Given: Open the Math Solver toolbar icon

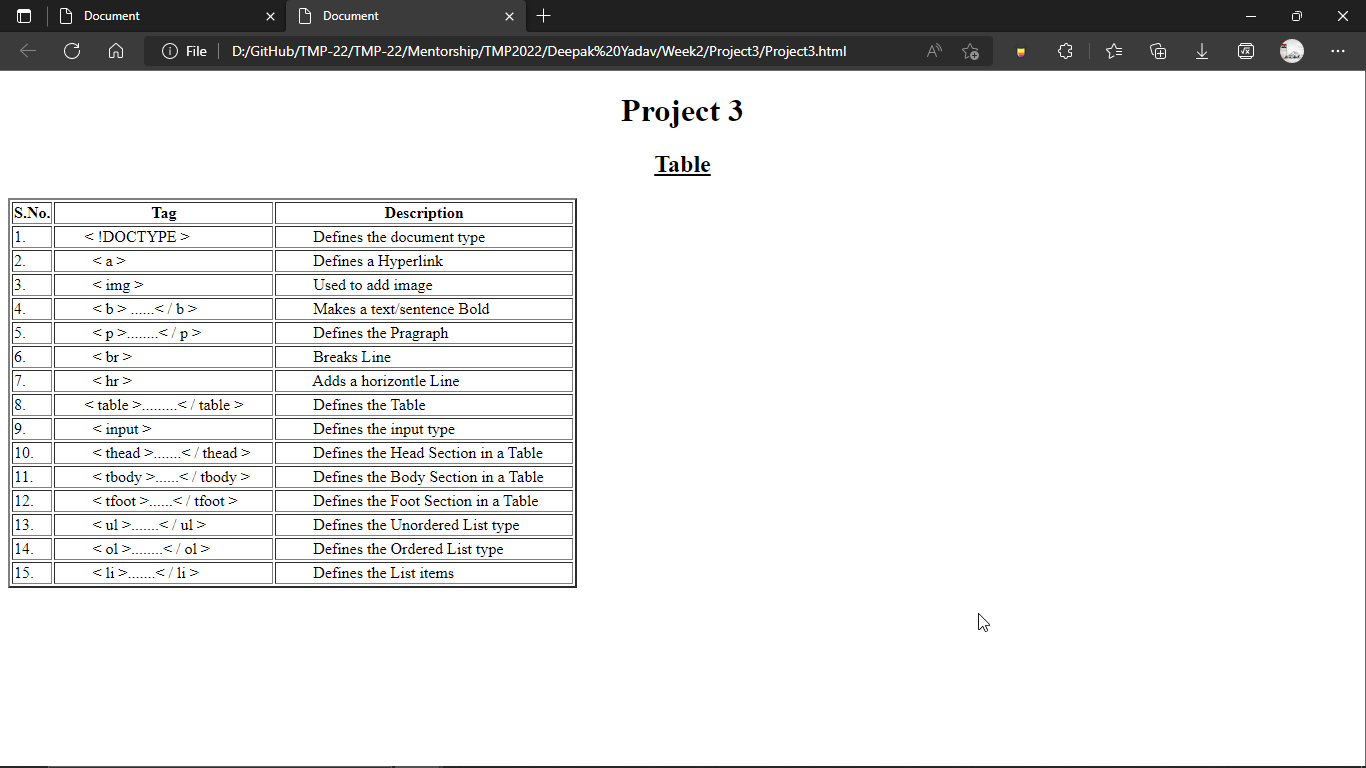Looking at the screenshot, I should tap(1246, 51).
